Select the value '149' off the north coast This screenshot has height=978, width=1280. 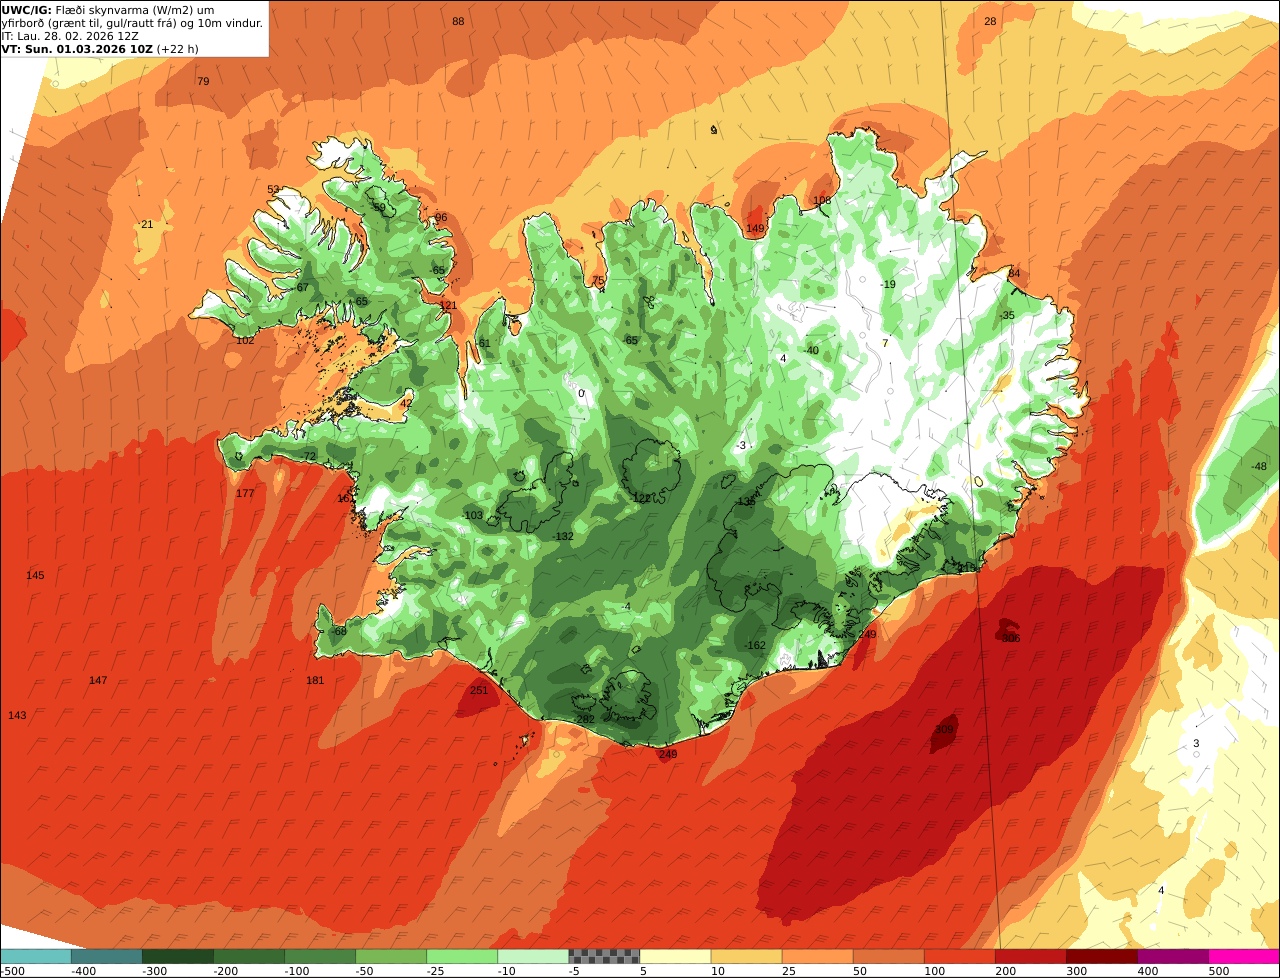tap(755, 229)
